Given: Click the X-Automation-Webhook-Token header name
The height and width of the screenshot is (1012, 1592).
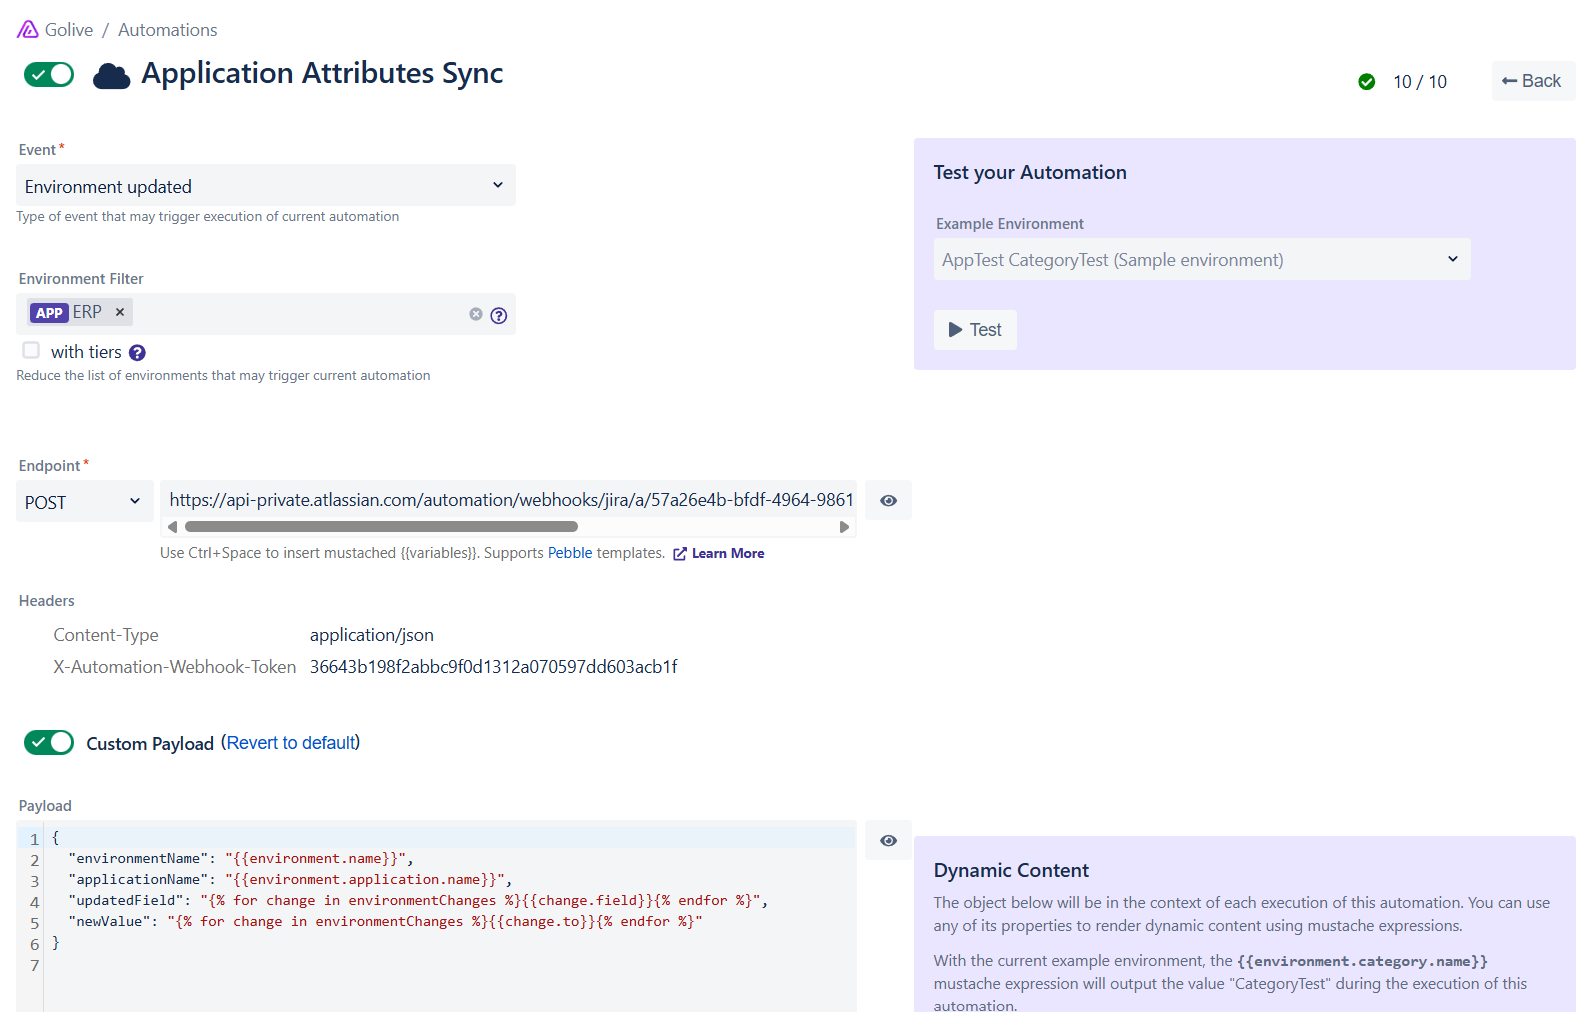Looking at the screenshot, I should [175, 667].
